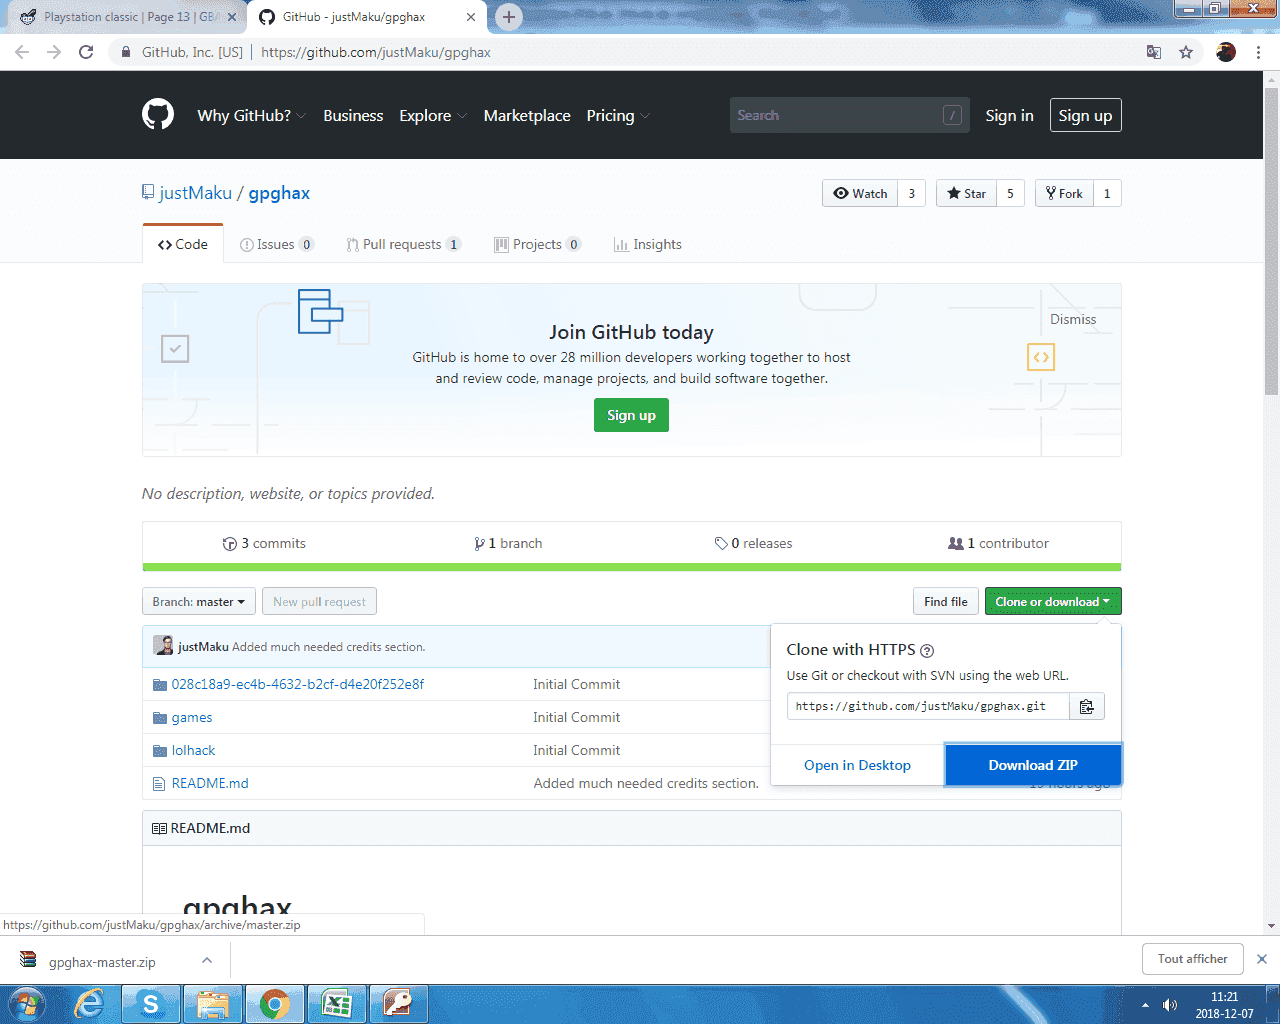Switch to the Code tab

point(183,244)
